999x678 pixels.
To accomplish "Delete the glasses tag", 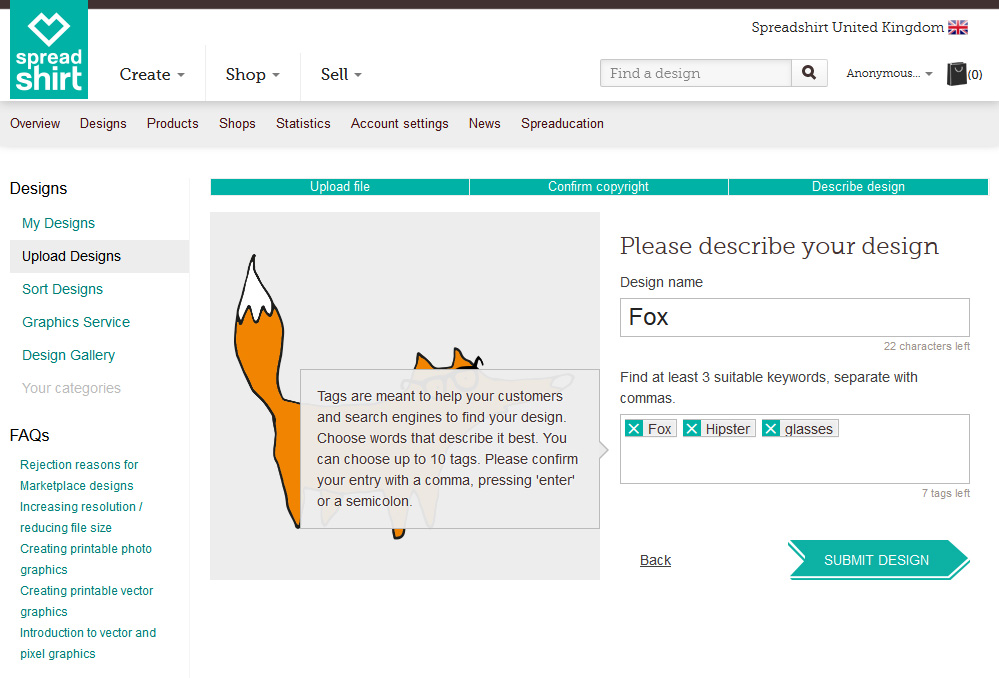I will point(771,429).
